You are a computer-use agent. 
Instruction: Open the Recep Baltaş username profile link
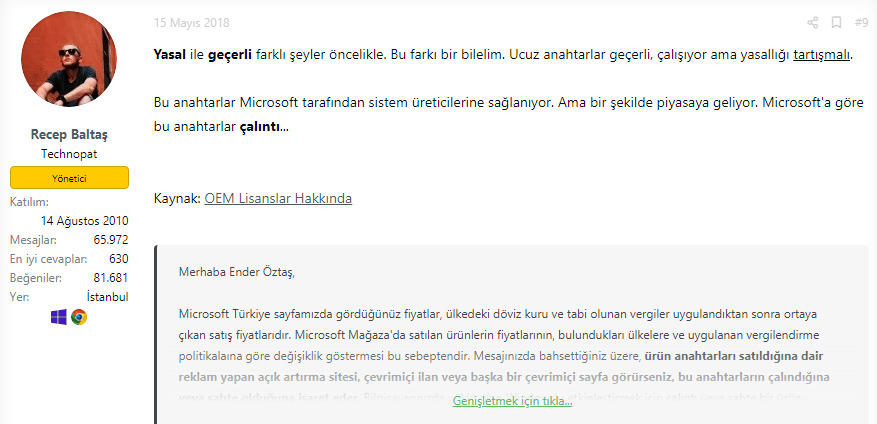(x=69, y=135)
